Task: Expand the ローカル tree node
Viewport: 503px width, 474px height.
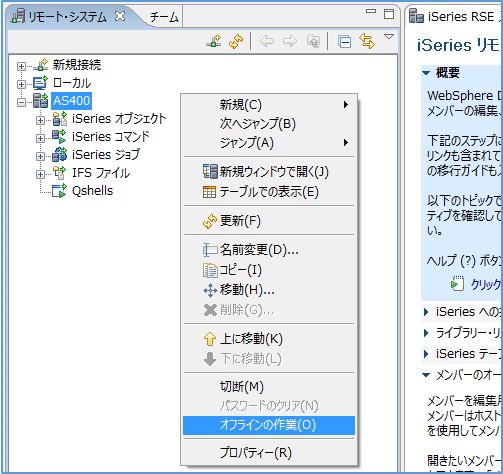Action: click(x=21, y=84)
